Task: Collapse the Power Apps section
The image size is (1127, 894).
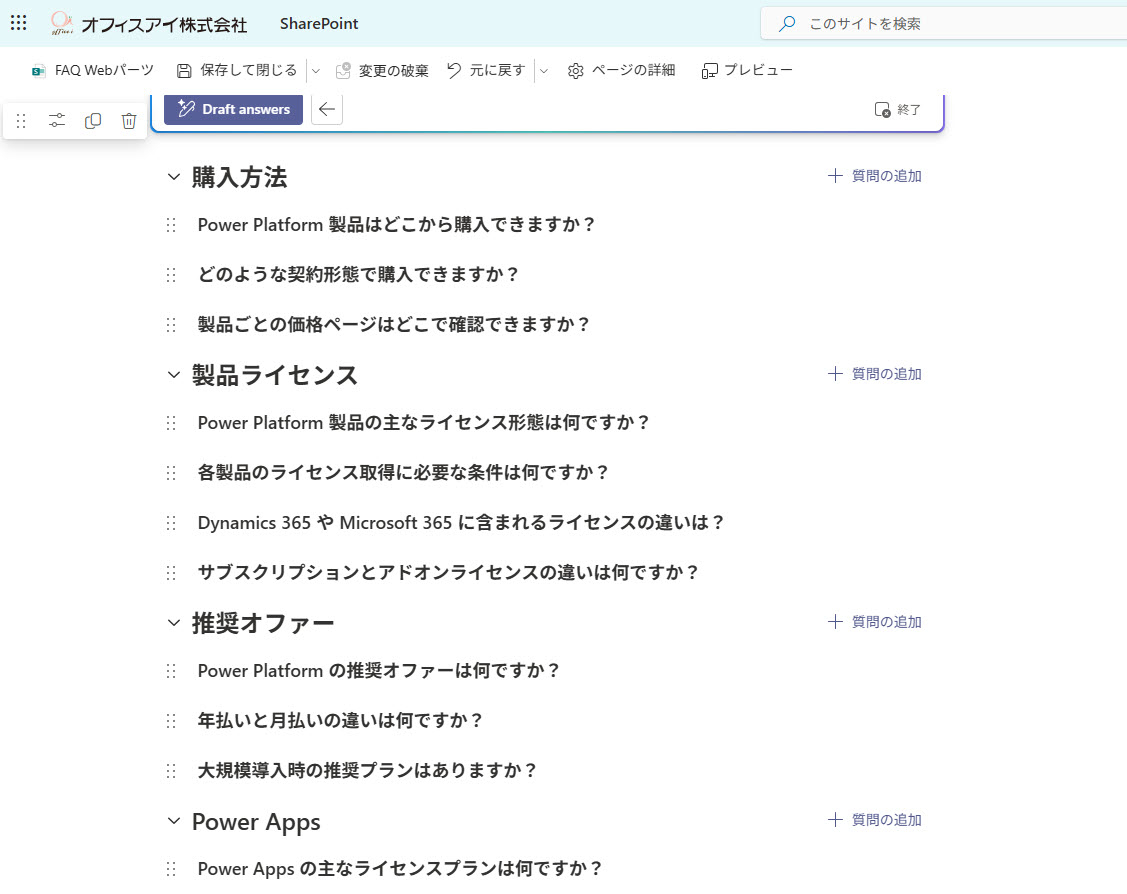Action: coord(173,821)
